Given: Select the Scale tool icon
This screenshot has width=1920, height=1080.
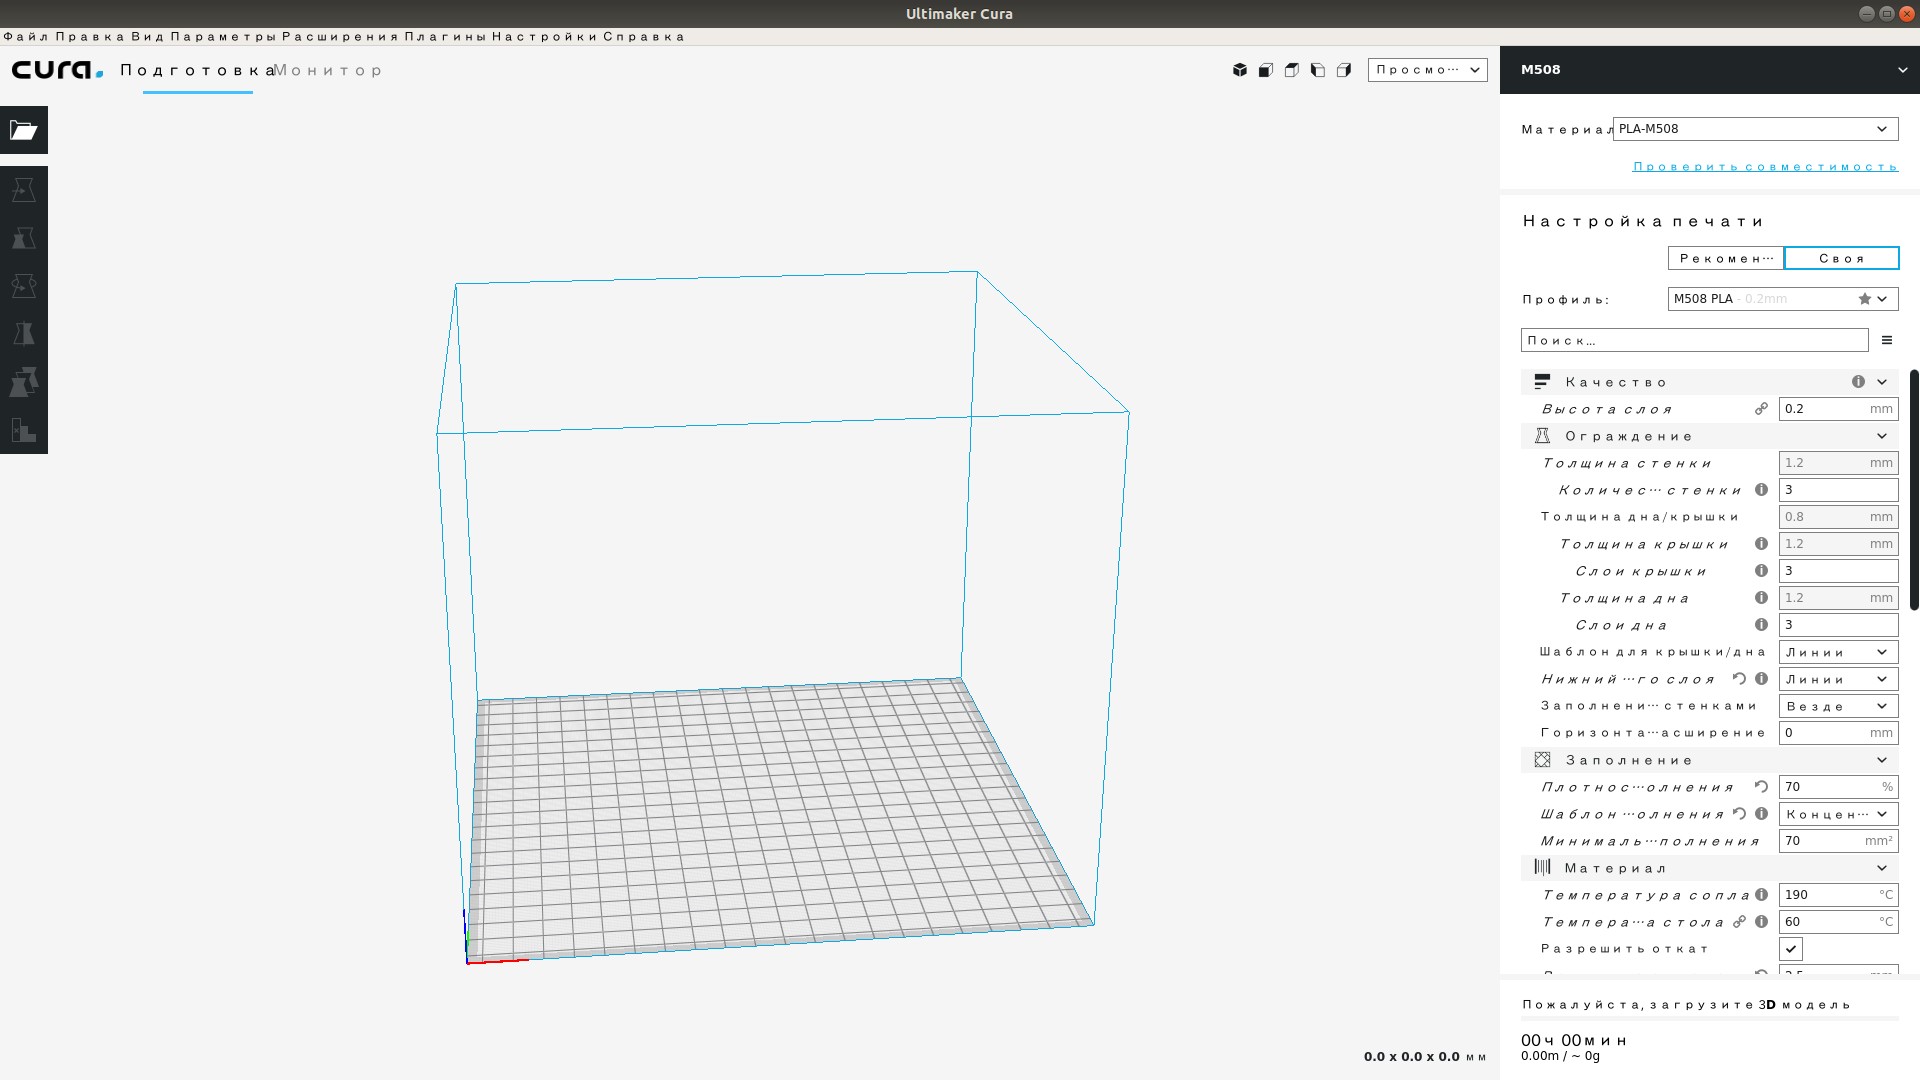Looking at the screenshot, I should pyautogui.click(x=24, y=238).
